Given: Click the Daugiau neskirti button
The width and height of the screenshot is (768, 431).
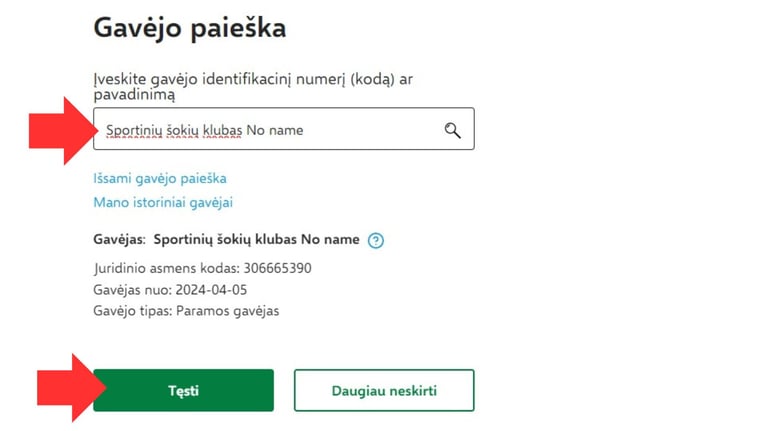Looking at the screenshot, I should [384, 390].
